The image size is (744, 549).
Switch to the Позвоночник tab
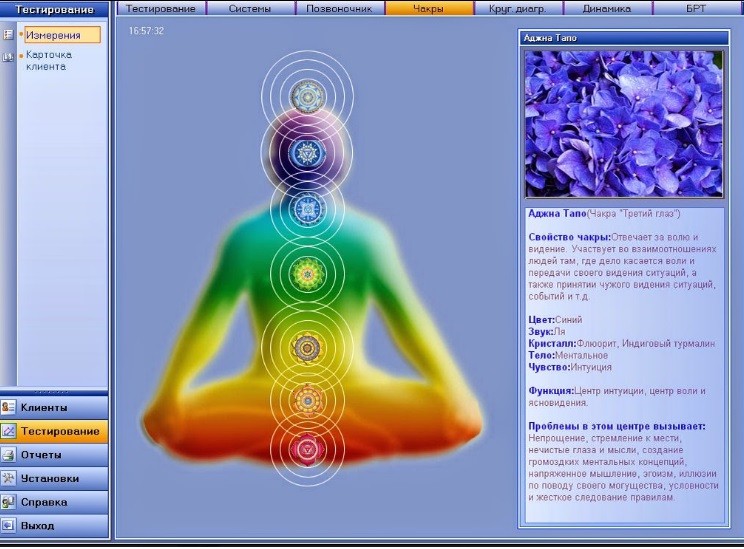[x=339, y=8]
